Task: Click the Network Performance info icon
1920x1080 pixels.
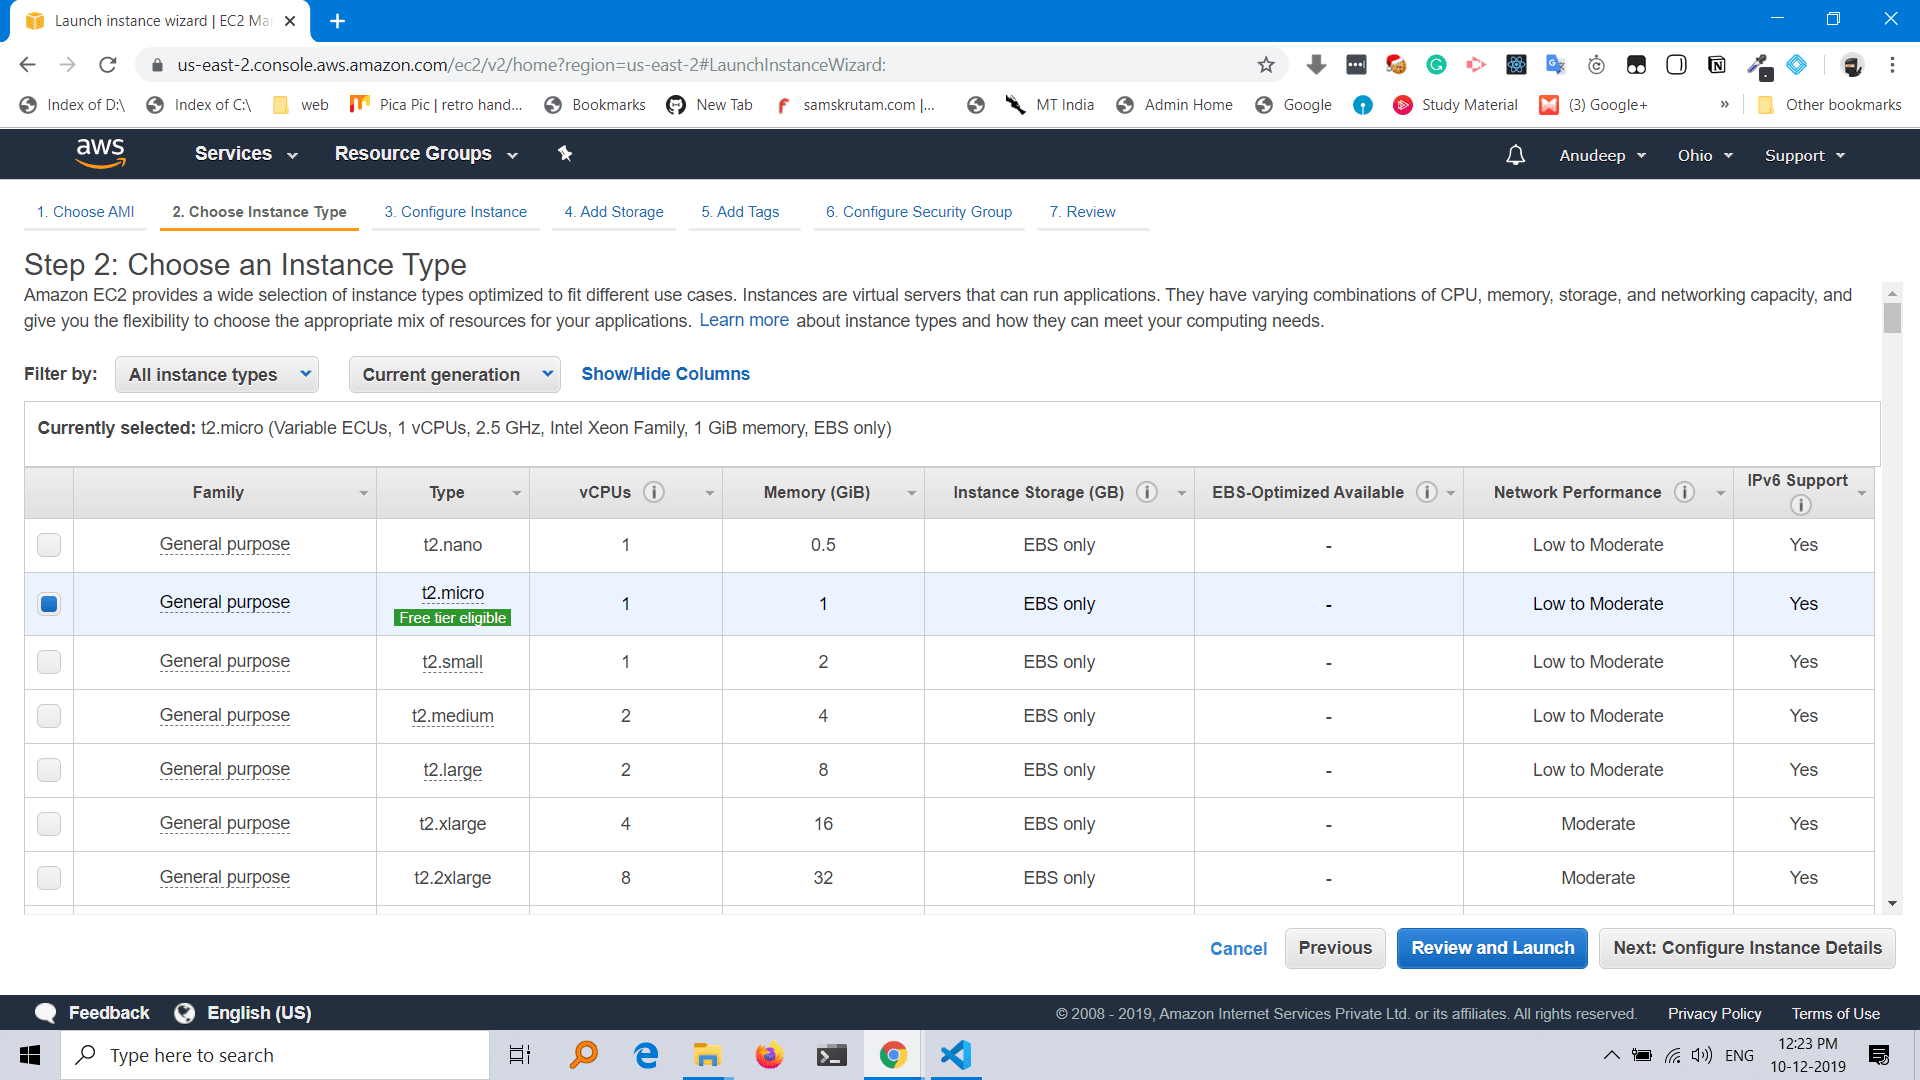Action: 1685,492
